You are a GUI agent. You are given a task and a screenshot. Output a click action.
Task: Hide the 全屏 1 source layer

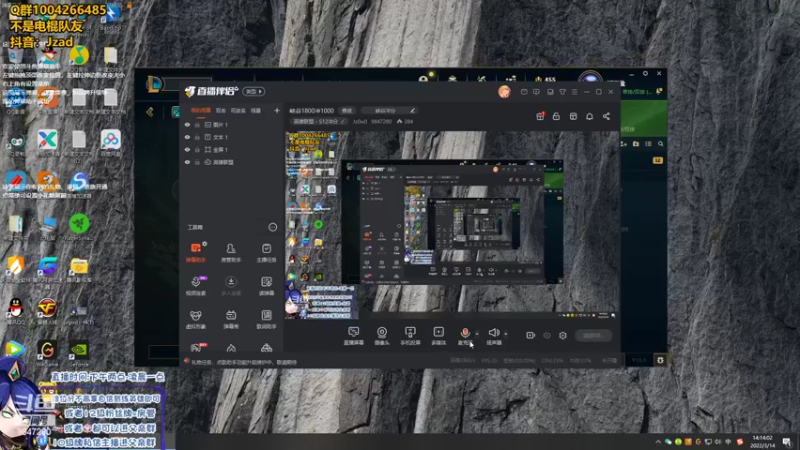pos(187,149)
